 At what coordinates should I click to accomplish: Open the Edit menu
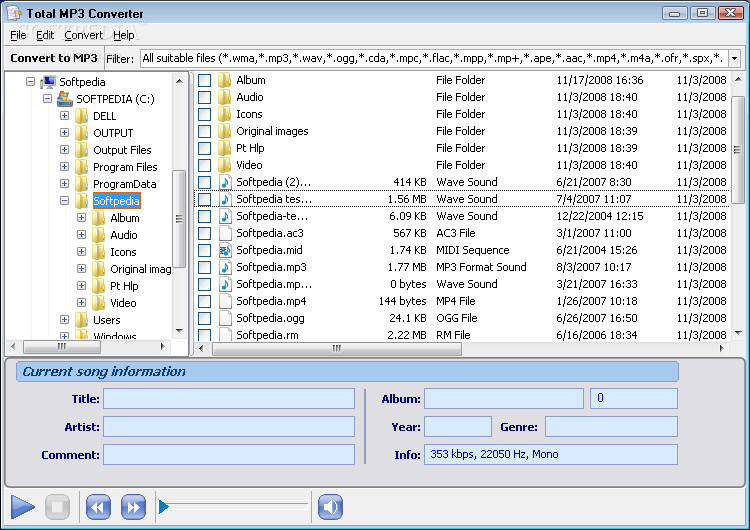coord(45,35)
